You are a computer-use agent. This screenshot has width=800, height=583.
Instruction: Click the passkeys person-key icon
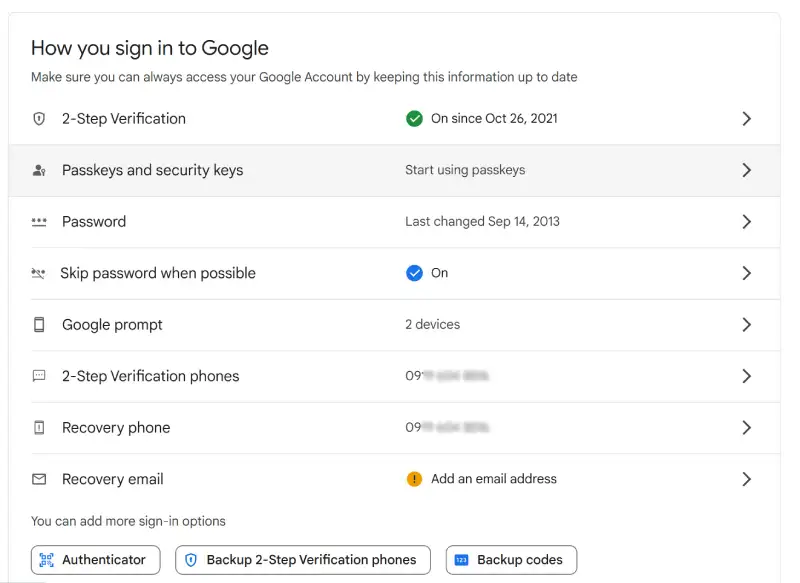click(x=39, y=170)
